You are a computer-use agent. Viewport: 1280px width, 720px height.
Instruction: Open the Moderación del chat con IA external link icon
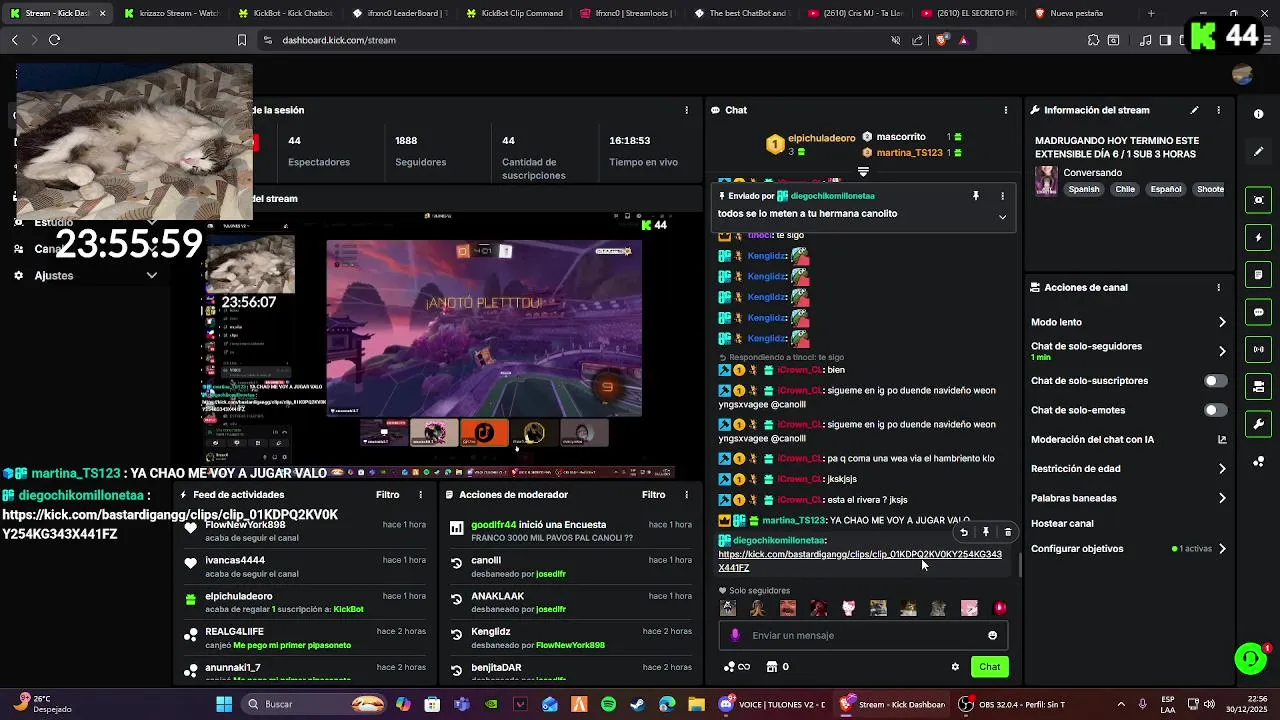click(1222, 439)
